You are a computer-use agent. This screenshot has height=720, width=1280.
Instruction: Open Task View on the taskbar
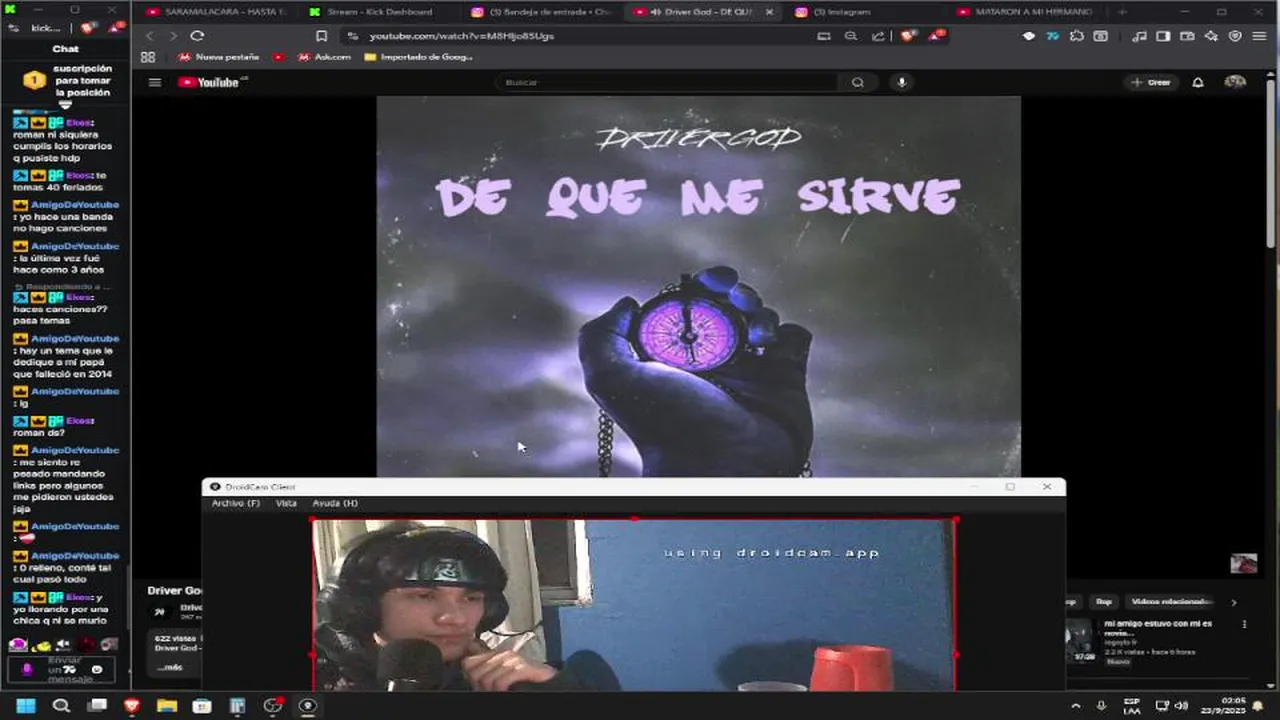(x=97, y=706)
